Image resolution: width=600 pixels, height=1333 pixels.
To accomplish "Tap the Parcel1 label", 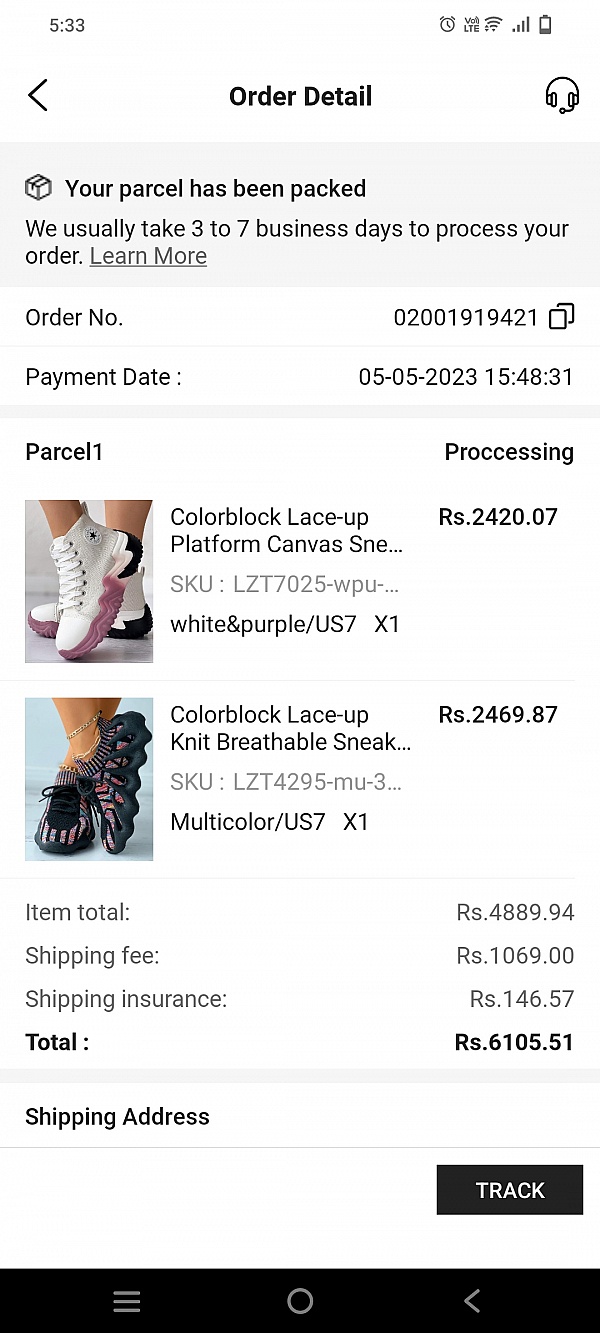I will (x=64, y=452).
